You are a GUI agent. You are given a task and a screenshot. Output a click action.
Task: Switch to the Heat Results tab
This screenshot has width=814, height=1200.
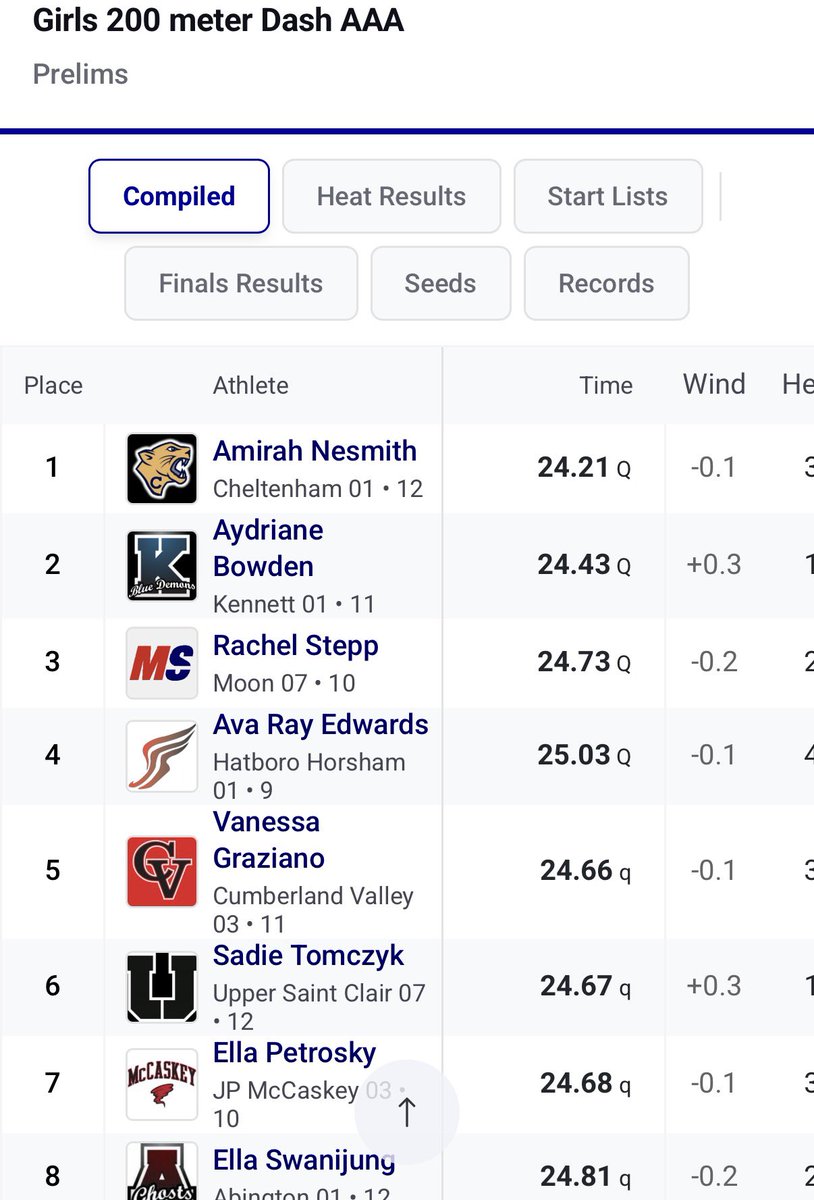(391, 196)
